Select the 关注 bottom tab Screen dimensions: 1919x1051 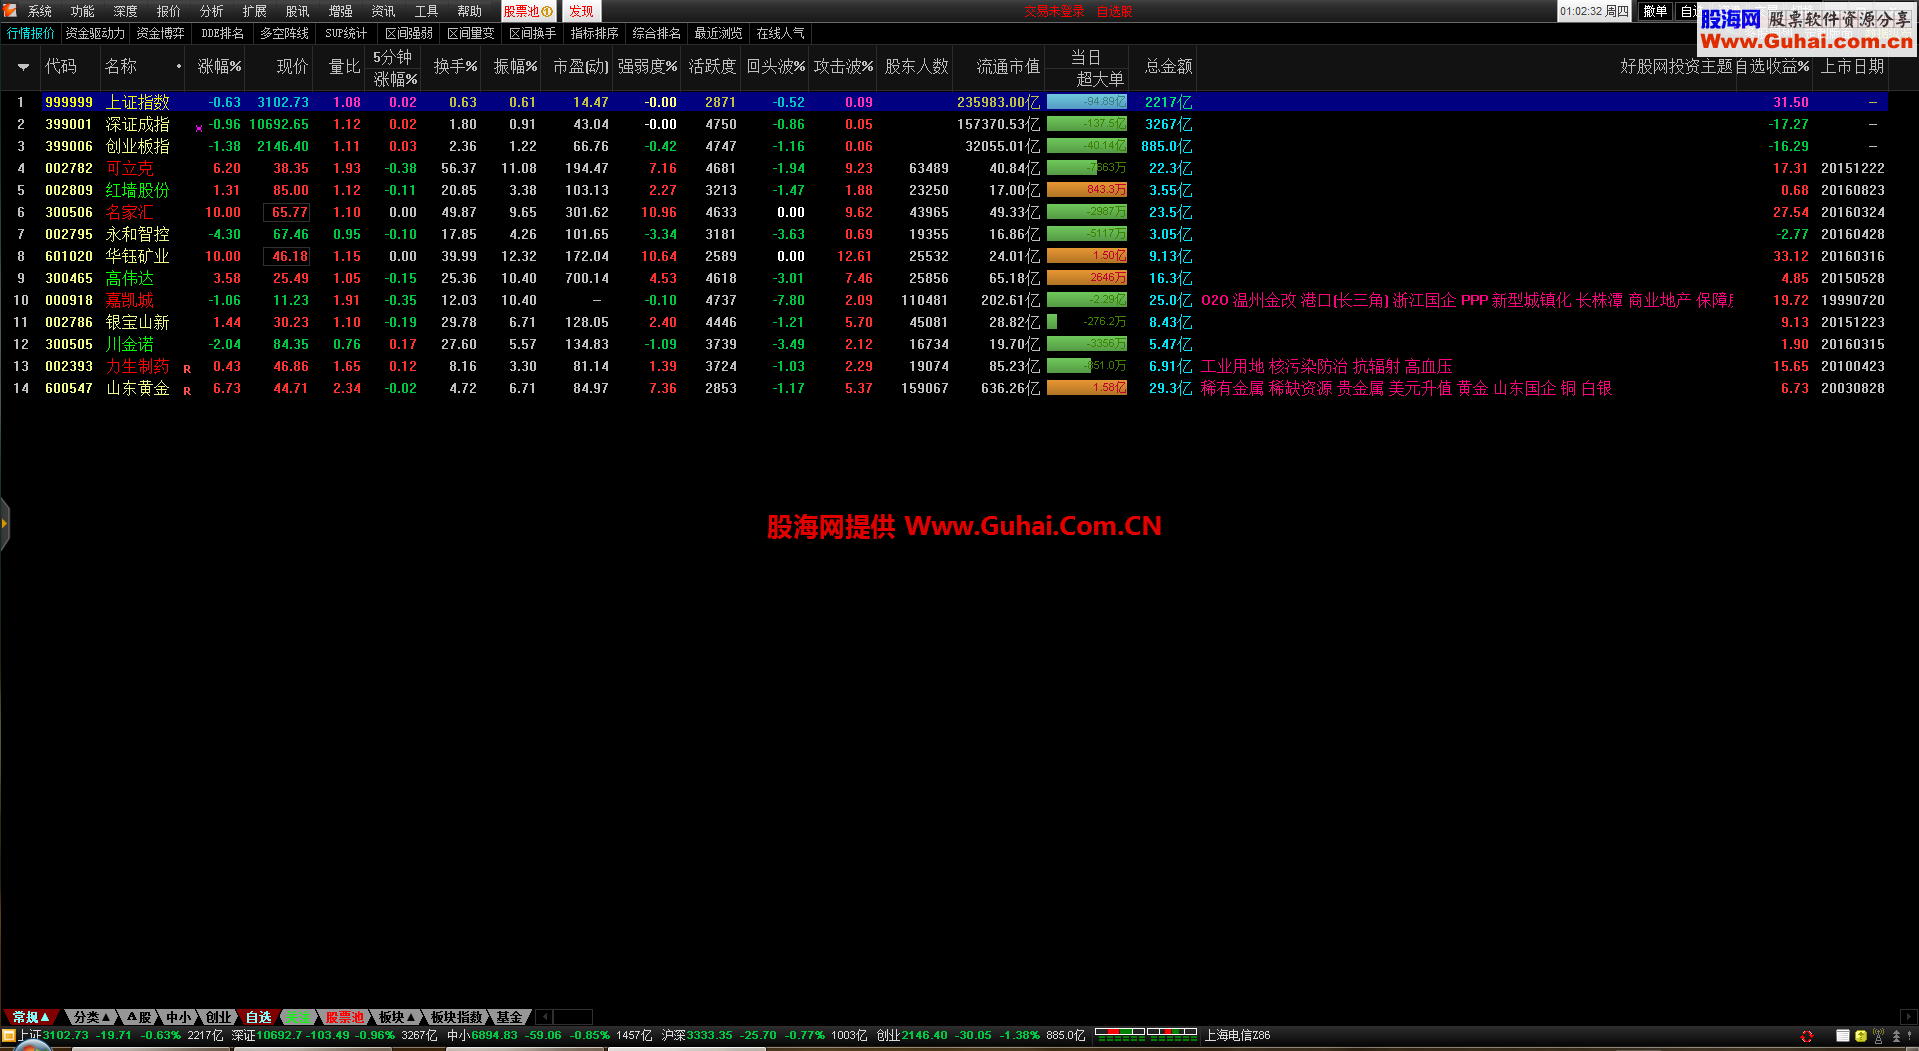[x=299, y=1017]
